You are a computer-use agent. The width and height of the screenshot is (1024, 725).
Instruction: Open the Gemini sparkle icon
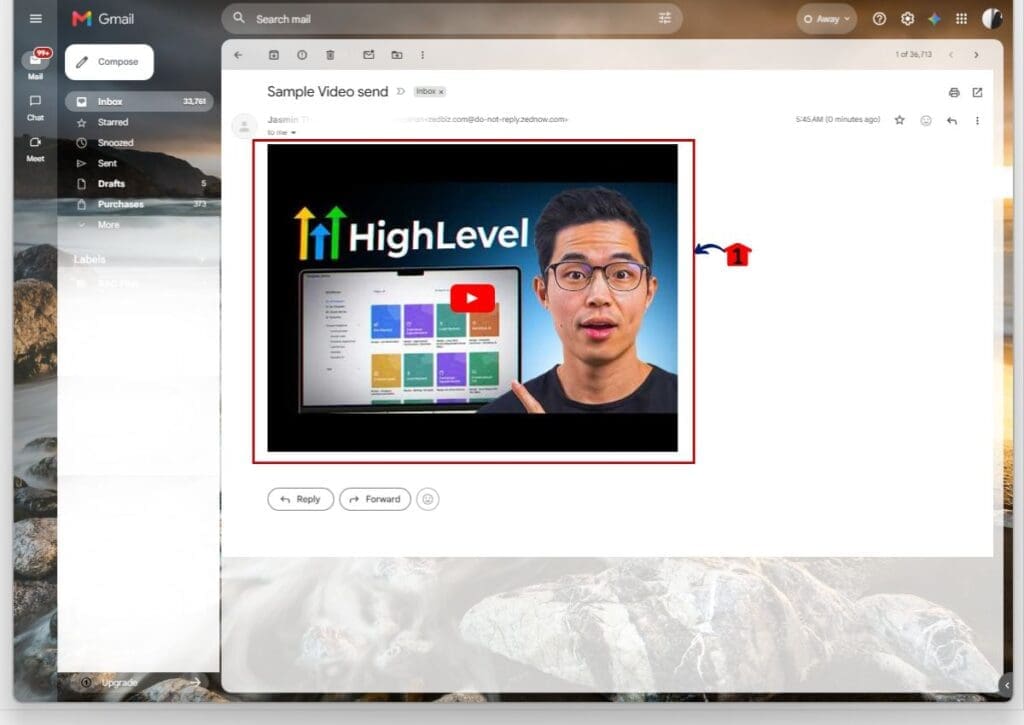click(935, 19)
